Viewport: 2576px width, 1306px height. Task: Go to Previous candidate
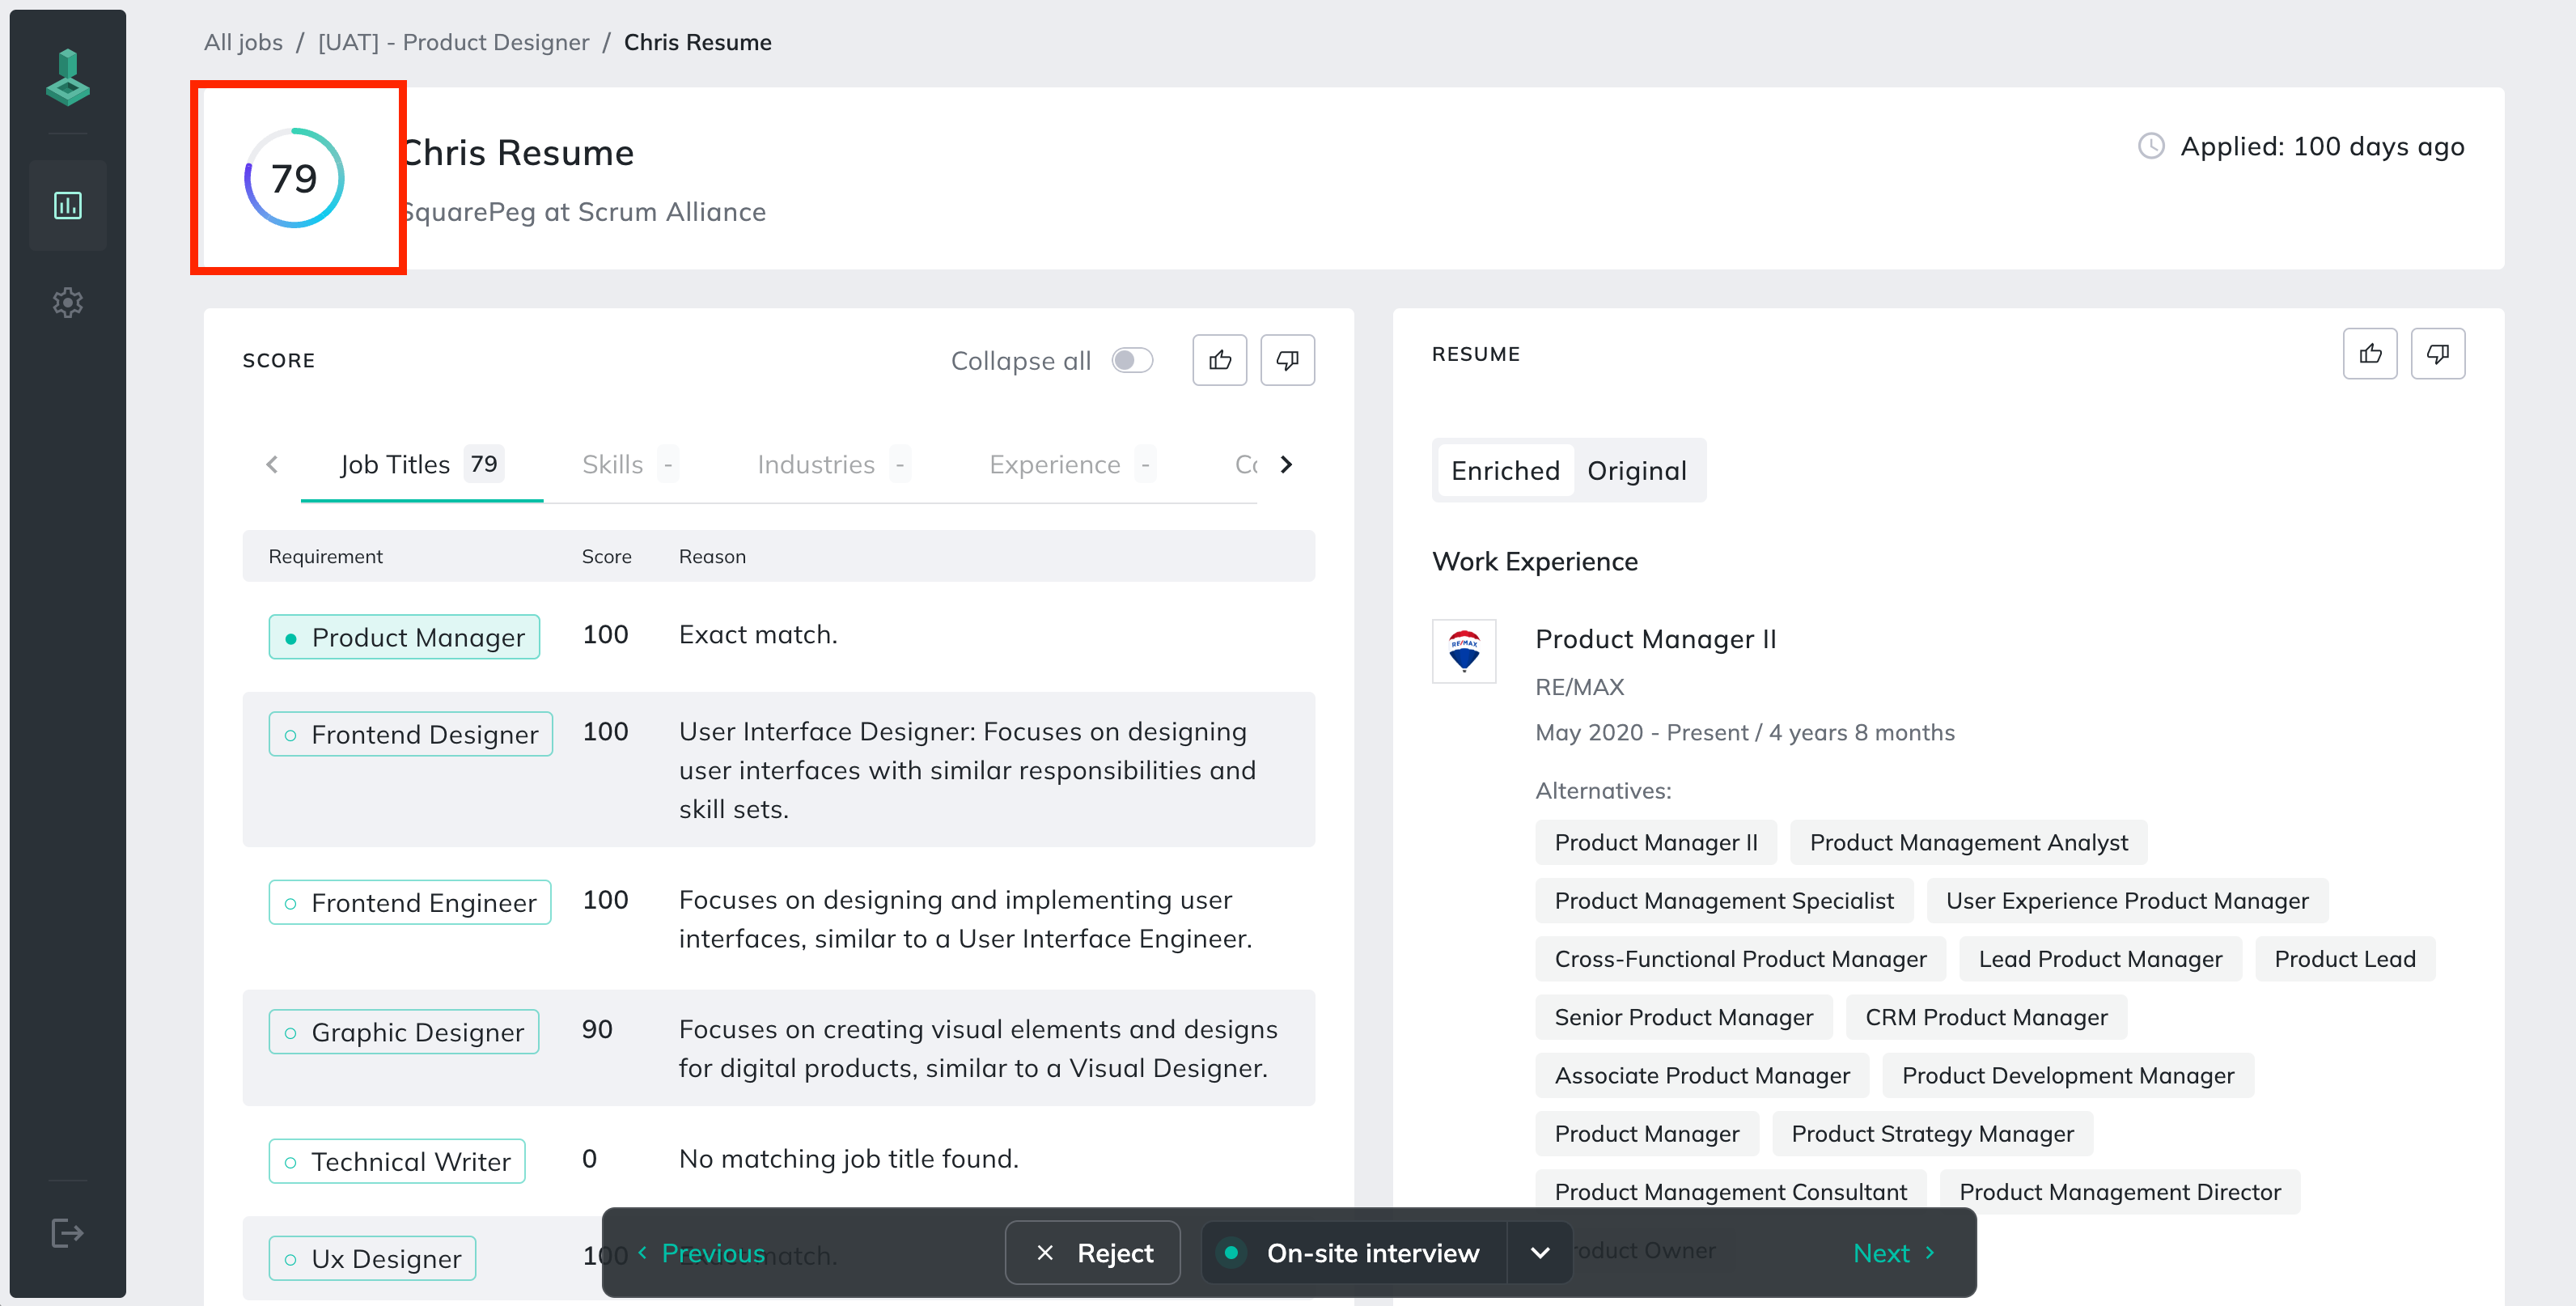[x=701, y=1253]
